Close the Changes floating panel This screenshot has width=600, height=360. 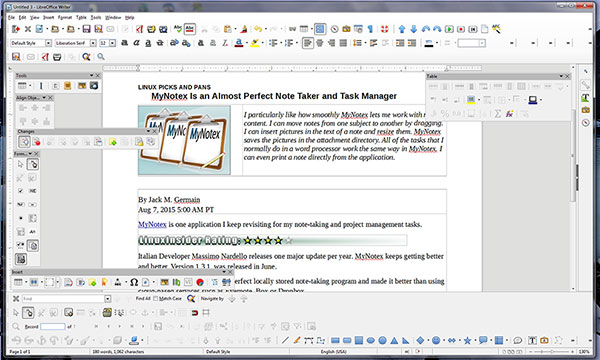pos(155,131)
